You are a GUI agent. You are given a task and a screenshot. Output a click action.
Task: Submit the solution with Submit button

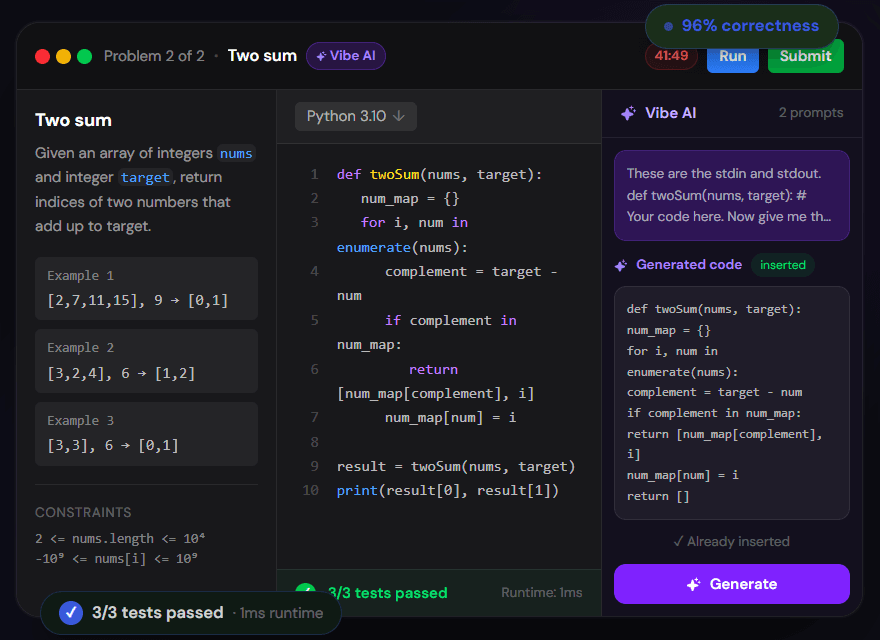tap(805, 56)
